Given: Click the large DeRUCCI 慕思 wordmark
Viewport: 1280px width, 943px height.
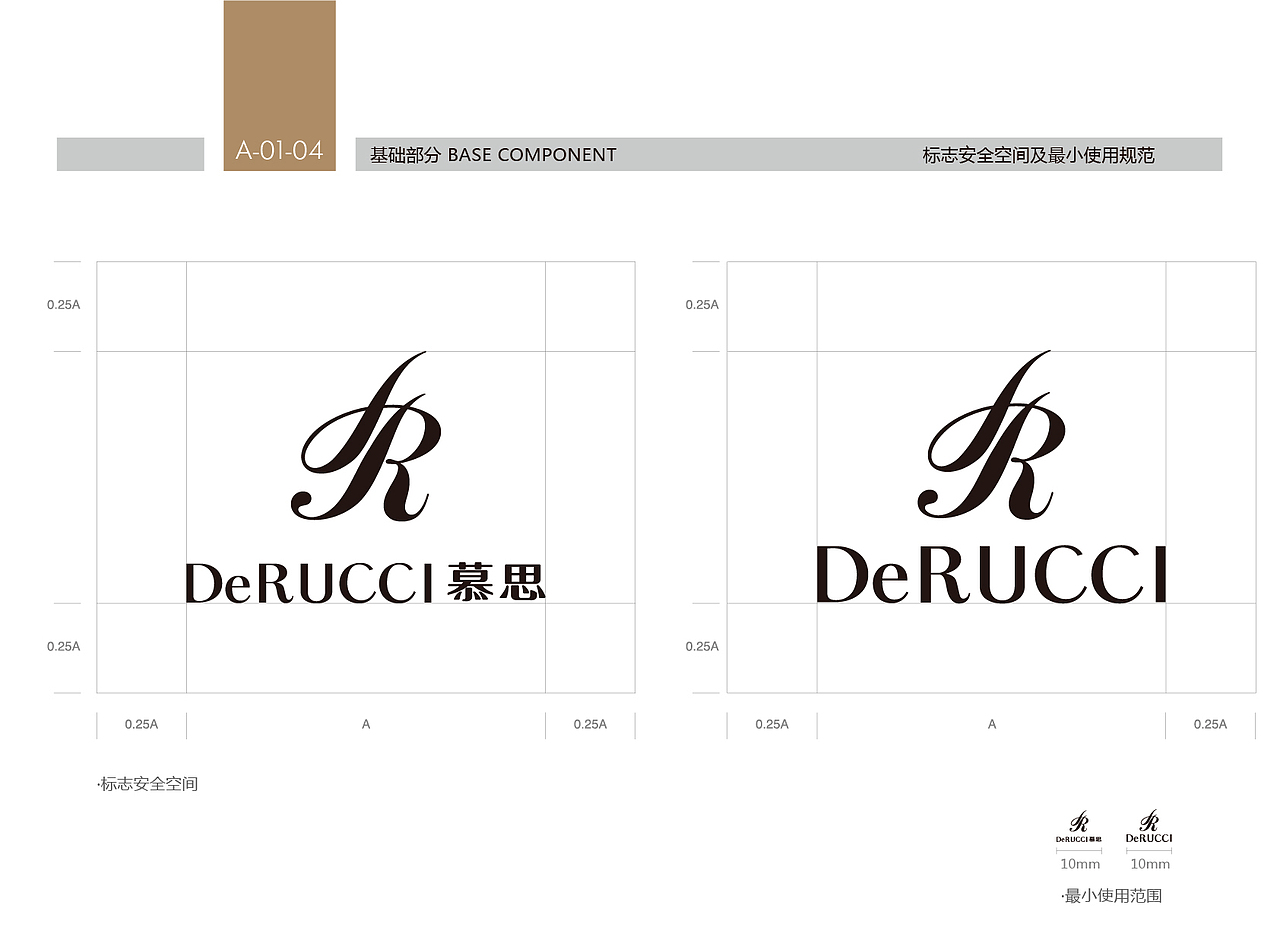Looking at the screenshot, I should point(366,582).
